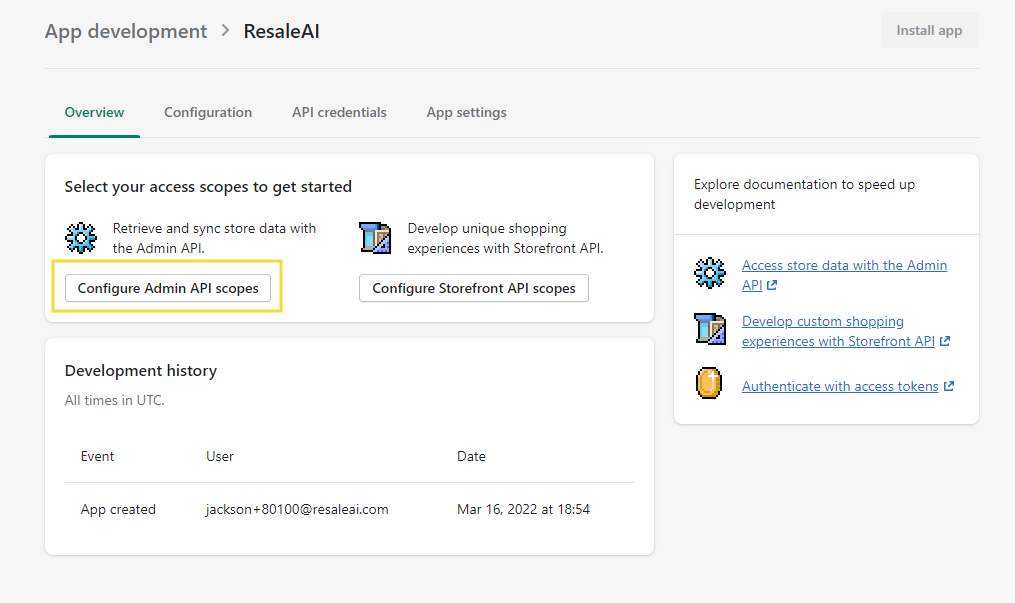Image resolution: width=1015 pixels, height=603 pixels.
Task: Click Configure Admin API scopes button
Action: click(168, 288)
